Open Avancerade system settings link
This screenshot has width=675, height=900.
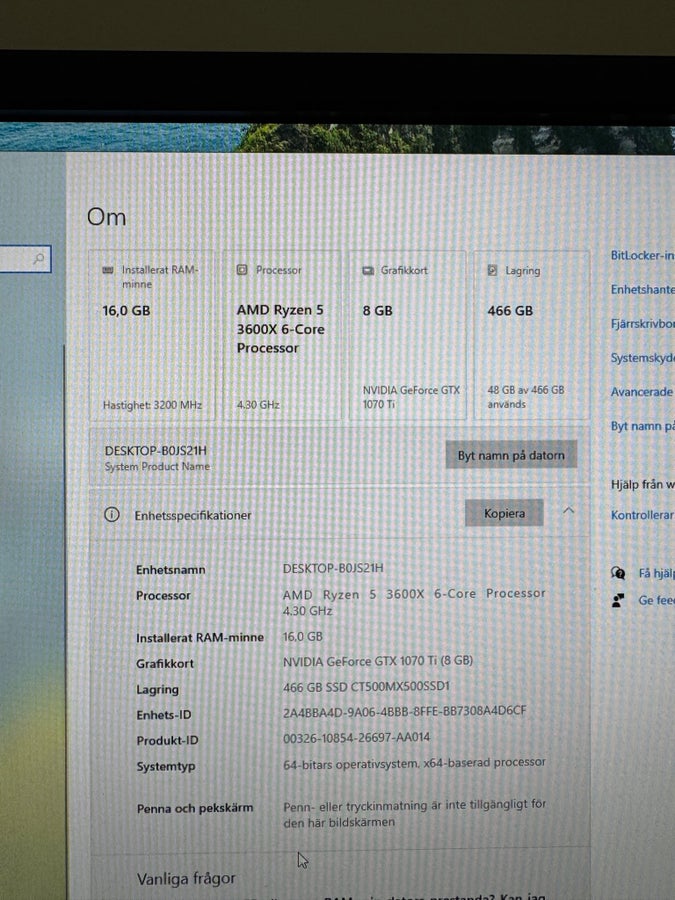(x=641, y=392)
